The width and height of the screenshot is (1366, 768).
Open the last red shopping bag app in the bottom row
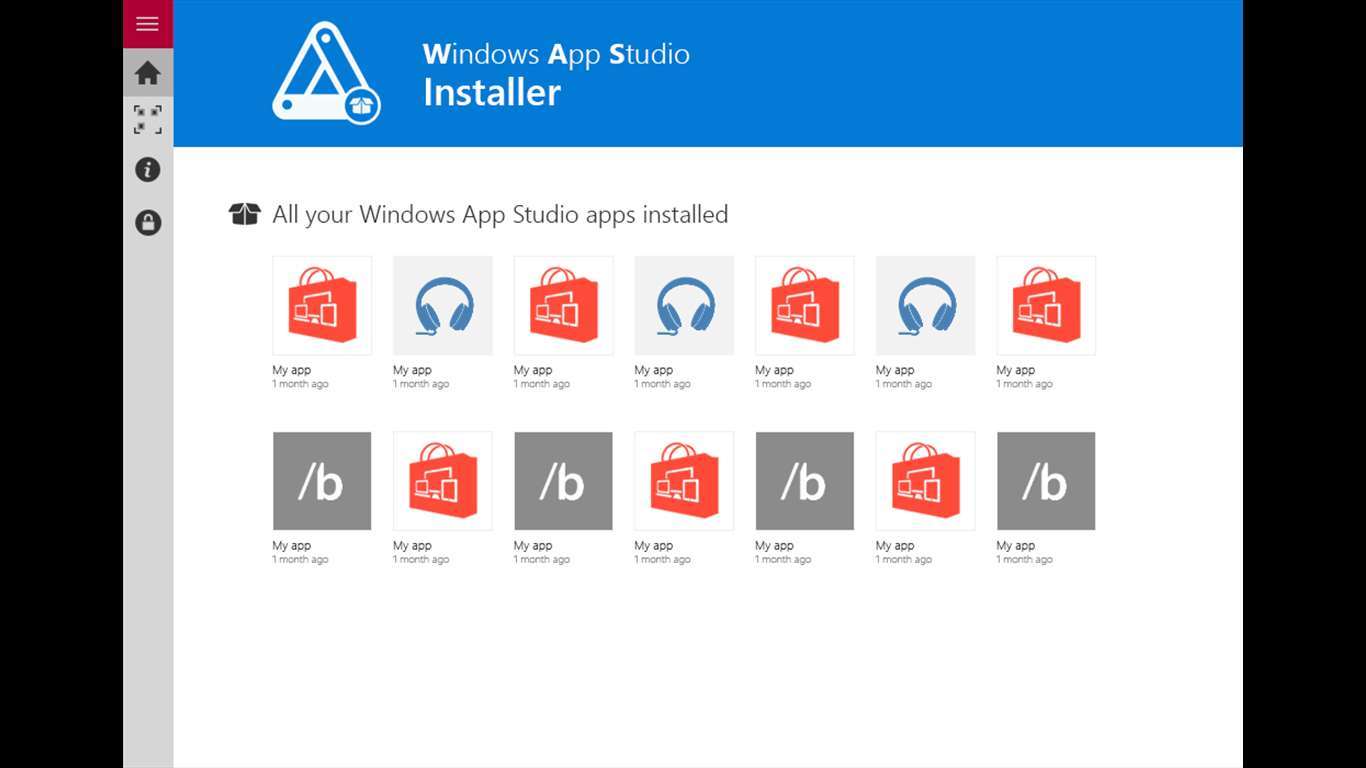point(925,481)
